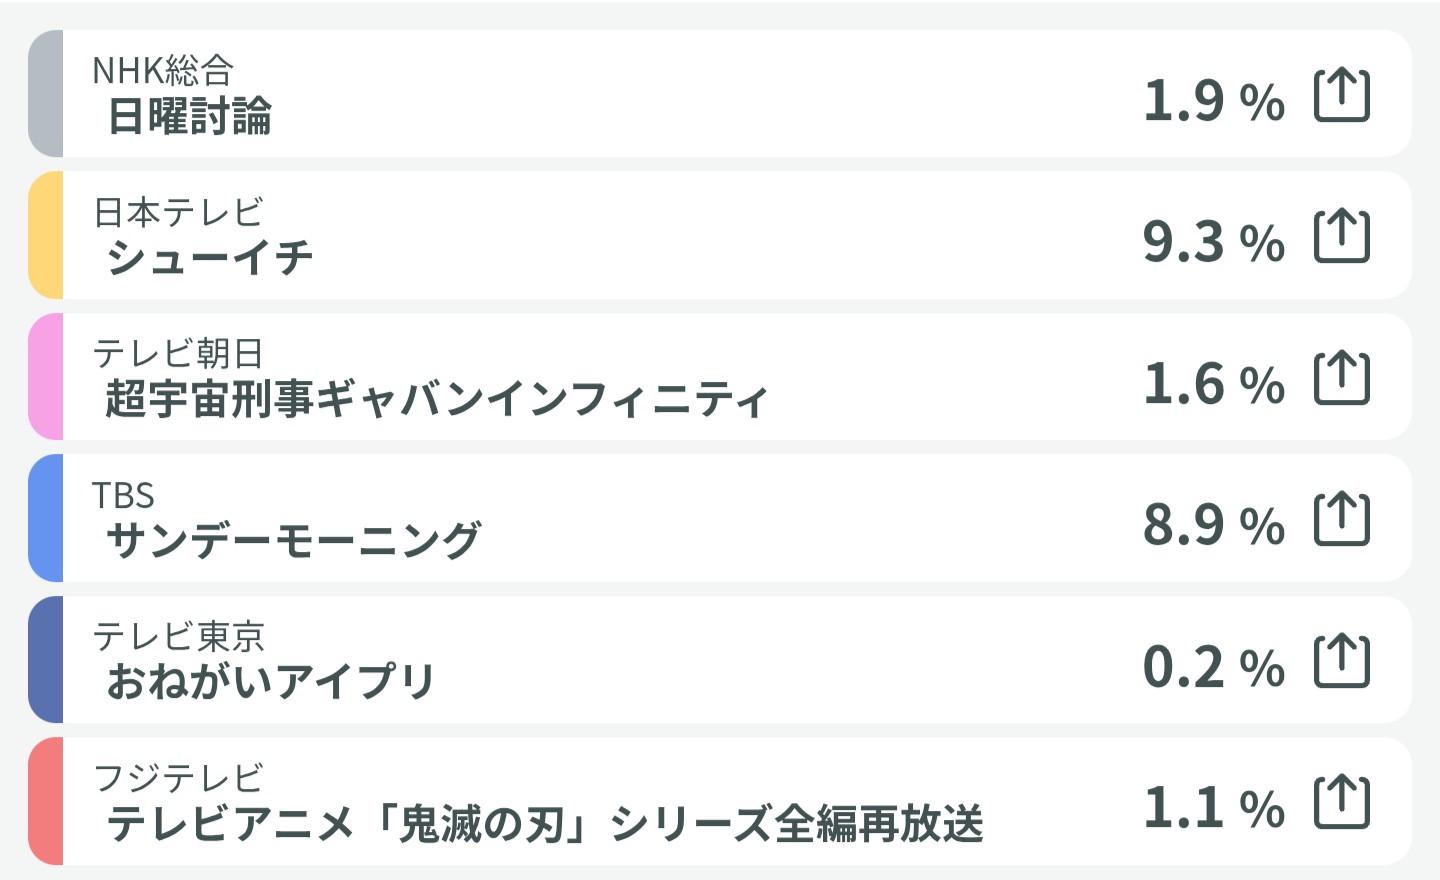Share the シューイチ rating
Viewport: 1440px width, 880px height.
click(x=1341, y=236)
